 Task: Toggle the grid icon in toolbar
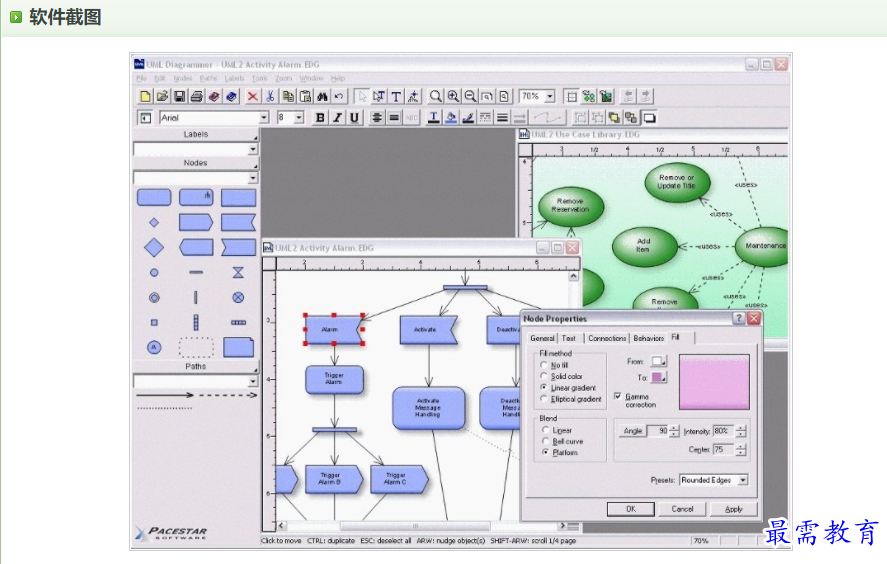click(572, 96)
